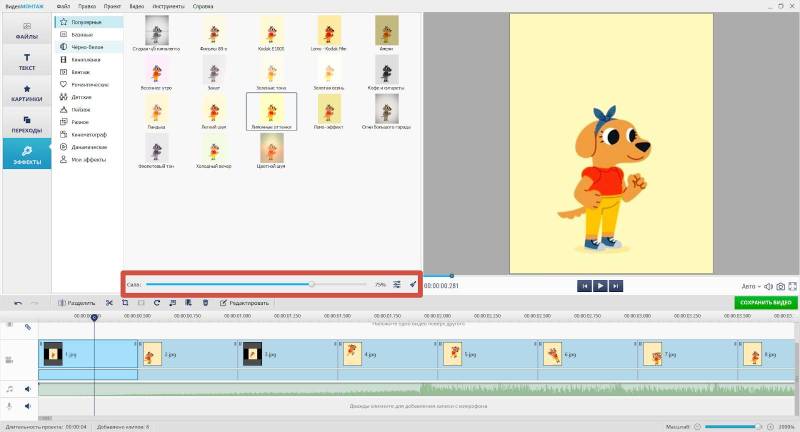Open the Текст section in left sidebar
This screenshot has width=800, height=432.
point(27,61)
